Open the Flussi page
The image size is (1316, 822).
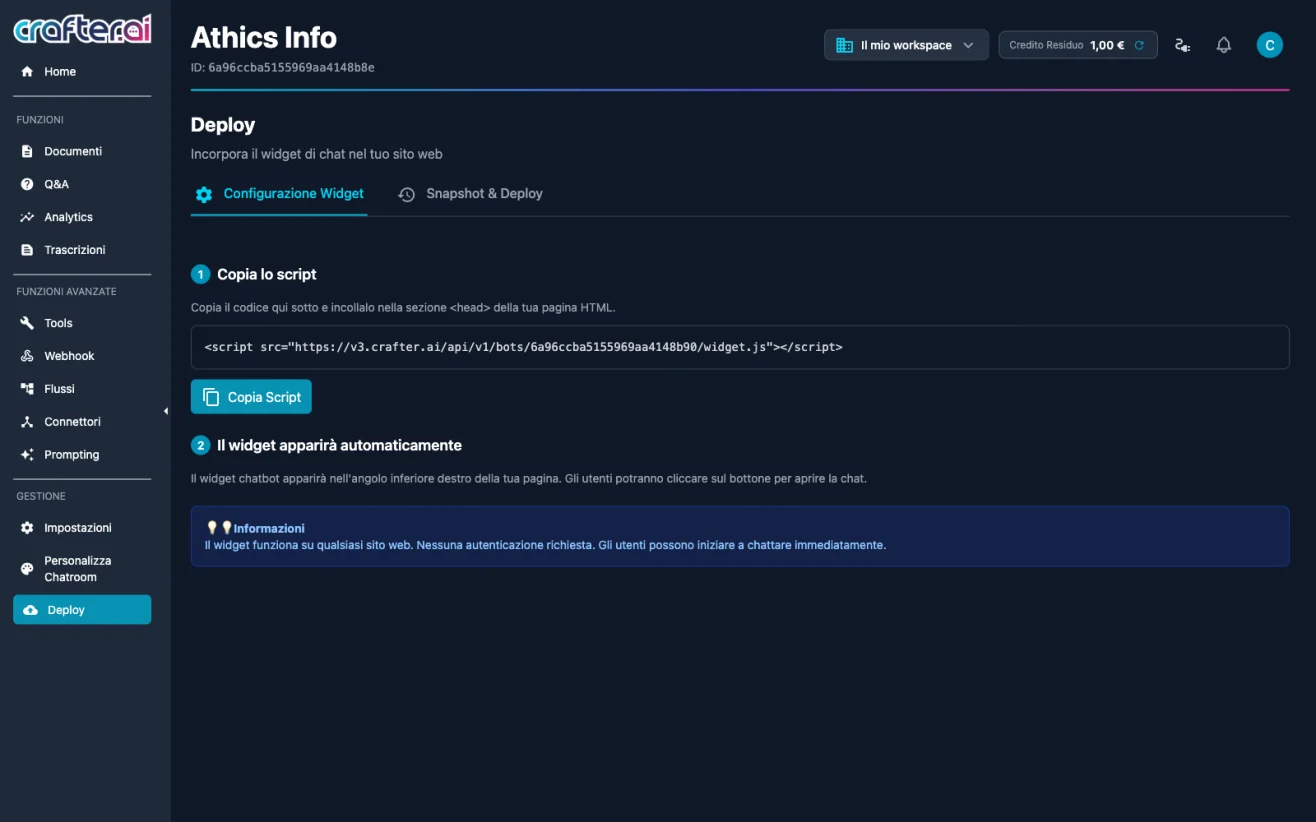click(82, 389)
